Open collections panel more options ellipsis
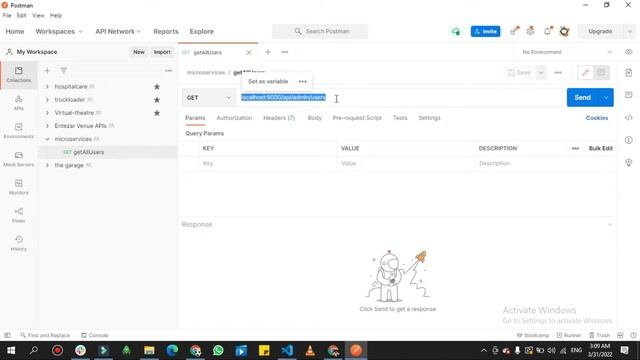 168,71
